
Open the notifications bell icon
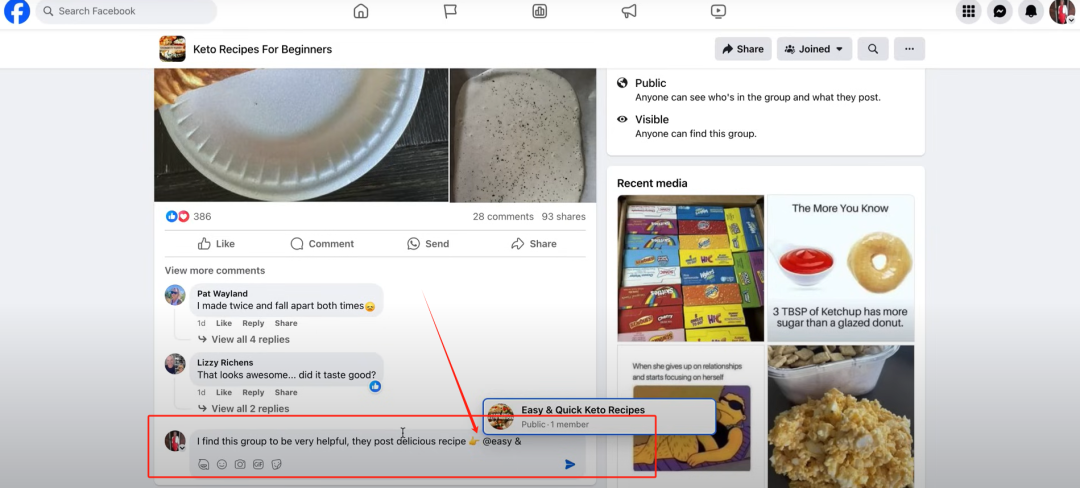click(1031, 12)
